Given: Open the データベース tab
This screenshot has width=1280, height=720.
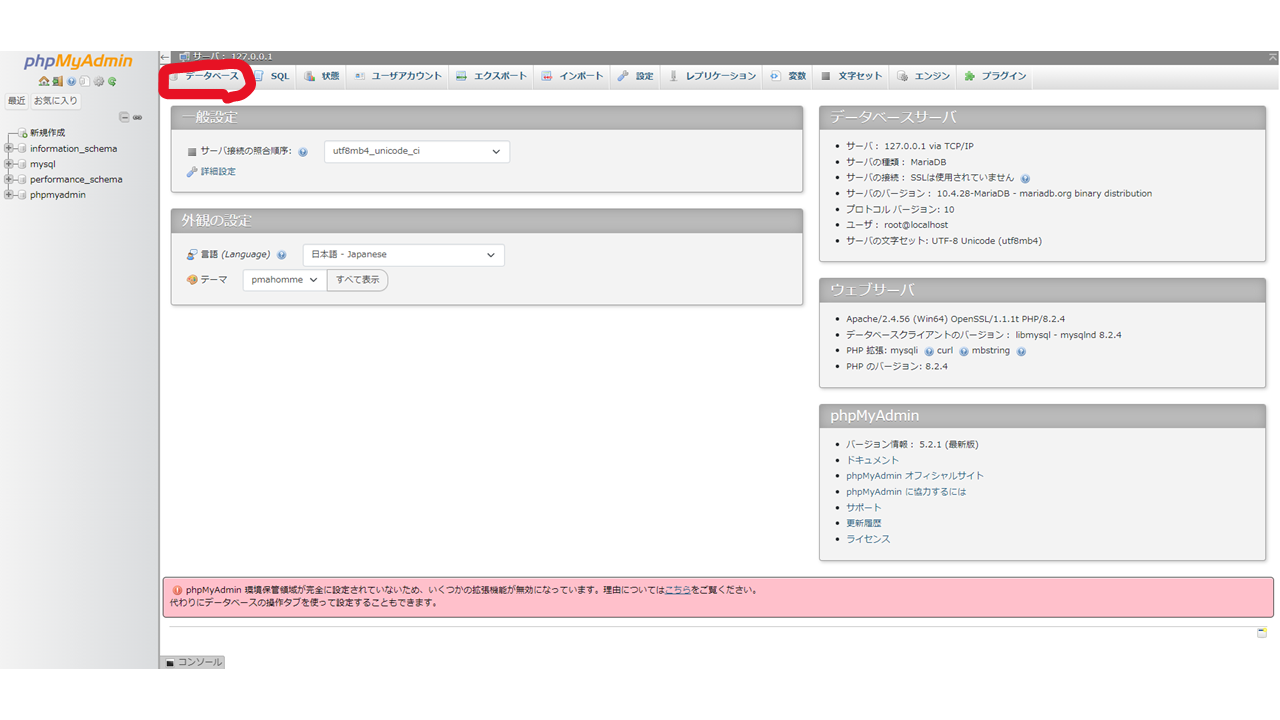Looking at the screenshot, I should [x=205, y=76].
